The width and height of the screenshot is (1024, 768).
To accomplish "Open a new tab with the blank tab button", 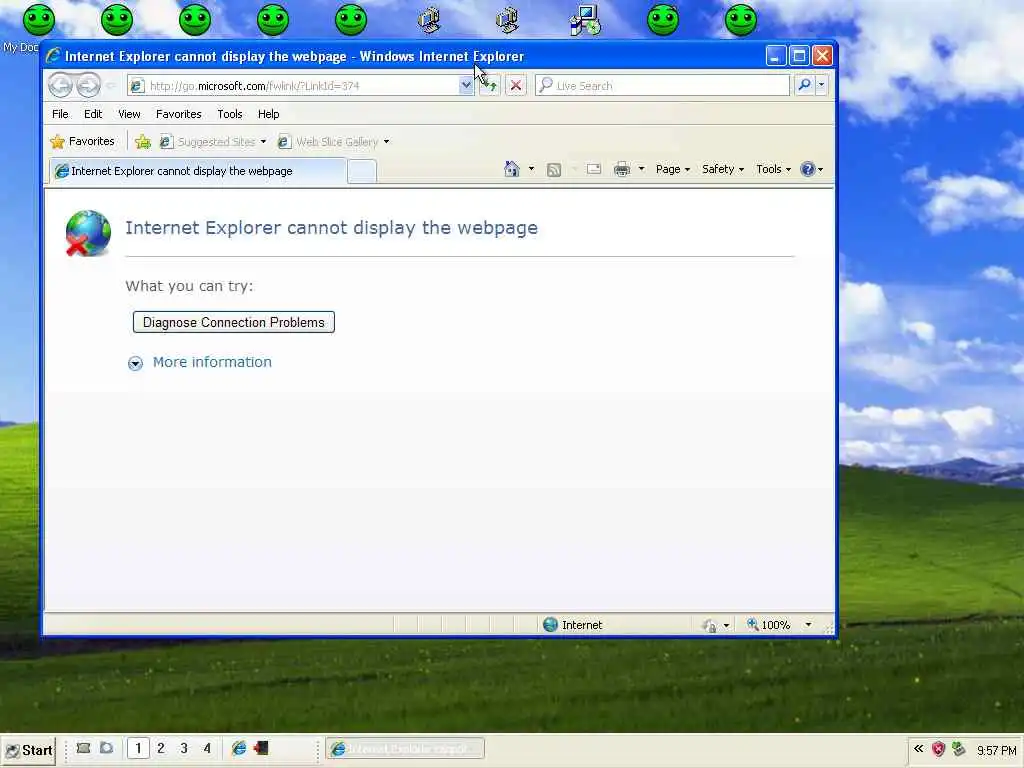I will [362, 172].
